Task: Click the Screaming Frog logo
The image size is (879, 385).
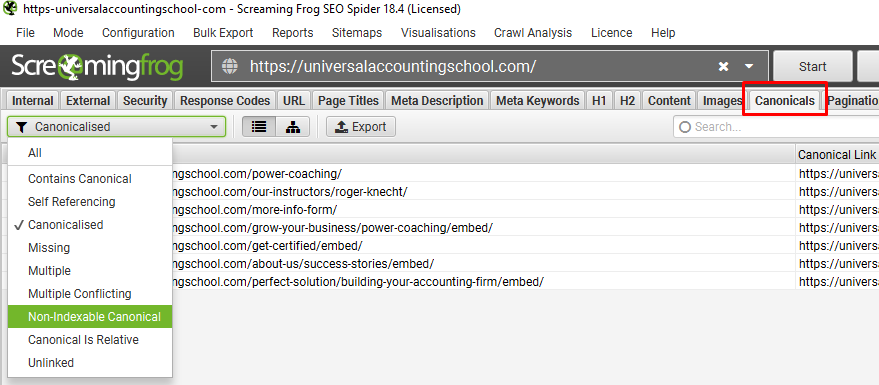Action: (x=97, y=67)
